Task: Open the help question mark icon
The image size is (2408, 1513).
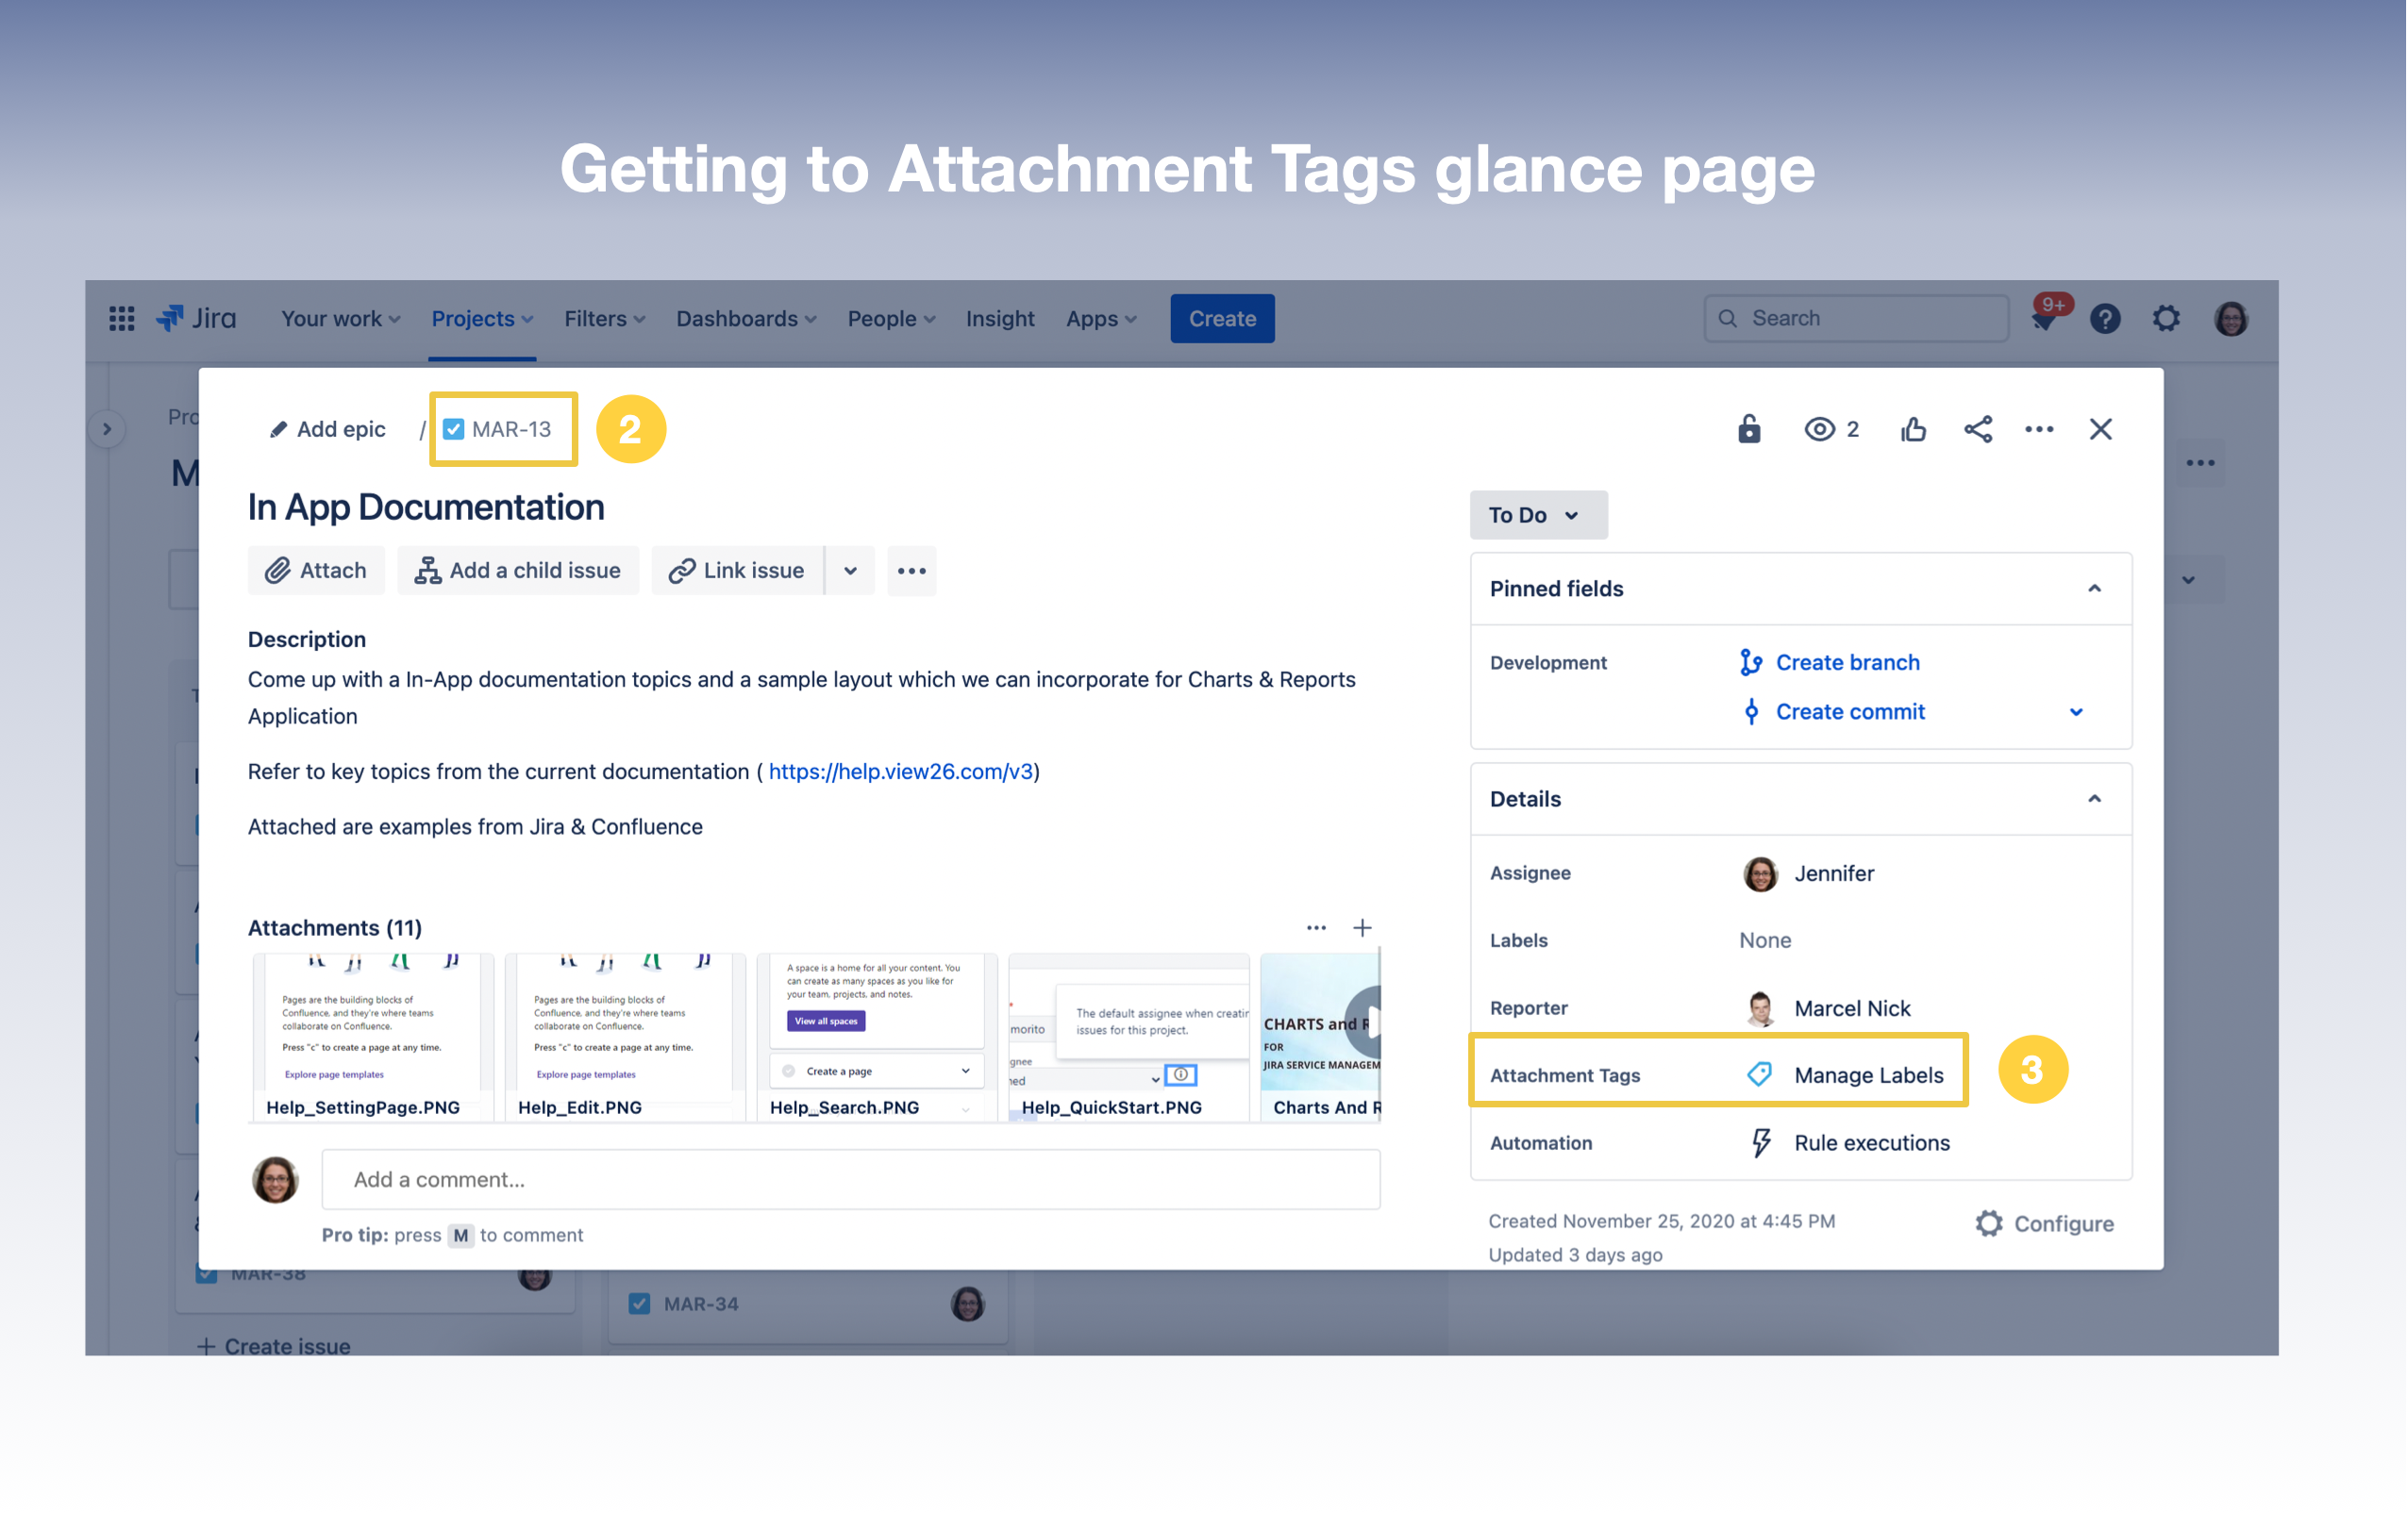Action: 2105,318
